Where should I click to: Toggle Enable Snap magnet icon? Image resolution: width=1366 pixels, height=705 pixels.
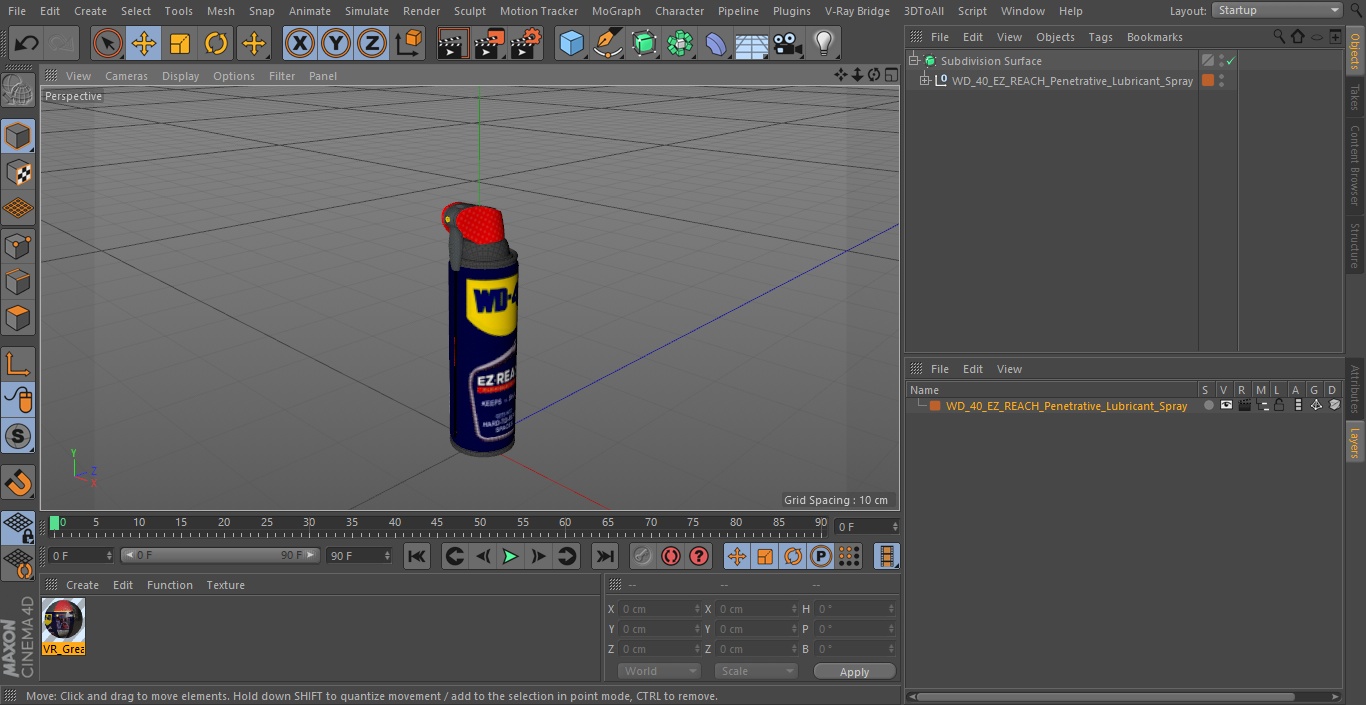coord(19,482)
